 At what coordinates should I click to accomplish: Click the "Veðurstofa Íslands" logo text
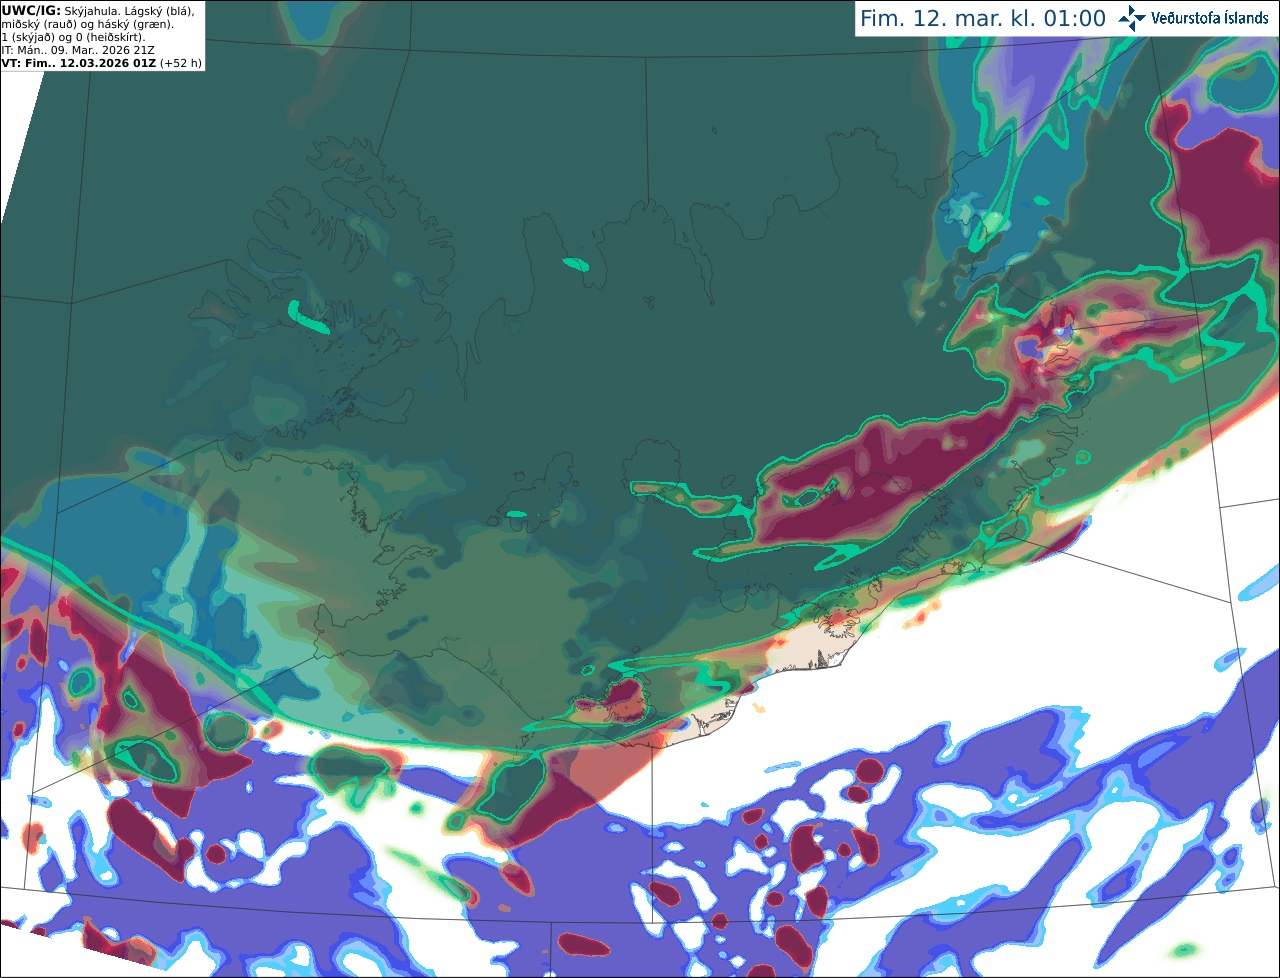pos(1210,18)
